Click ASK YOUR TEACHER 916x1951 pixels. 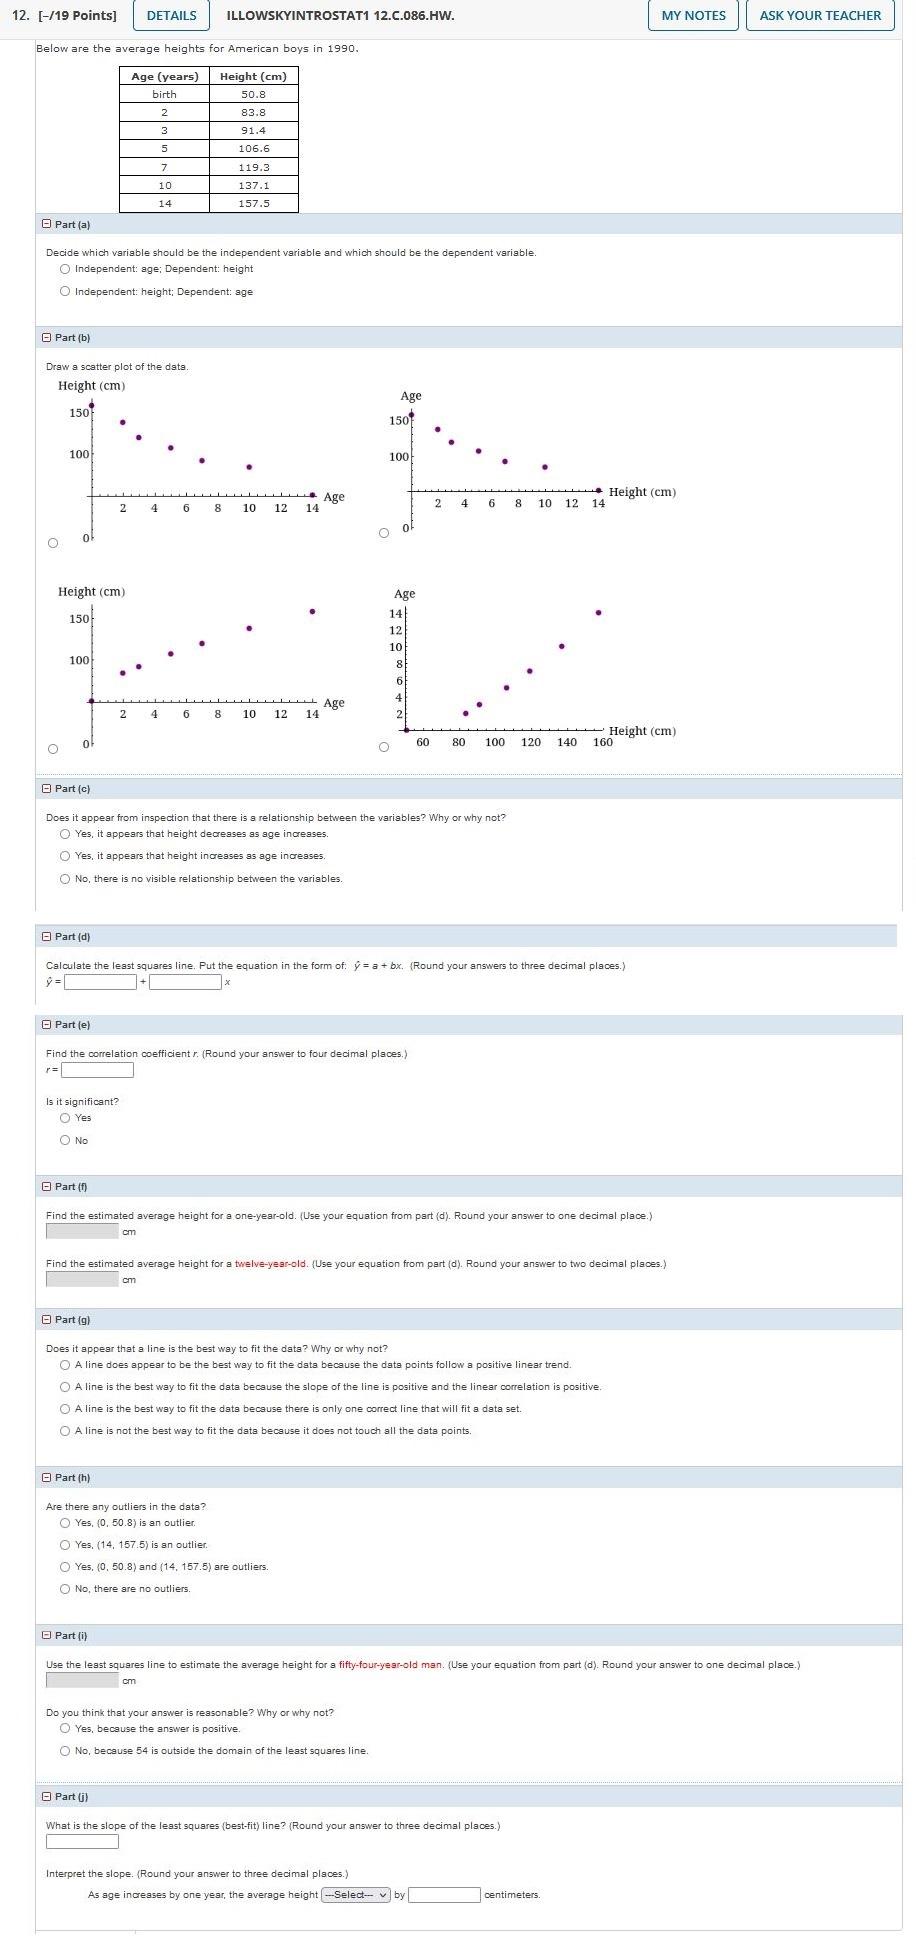(x=819, y=15)
